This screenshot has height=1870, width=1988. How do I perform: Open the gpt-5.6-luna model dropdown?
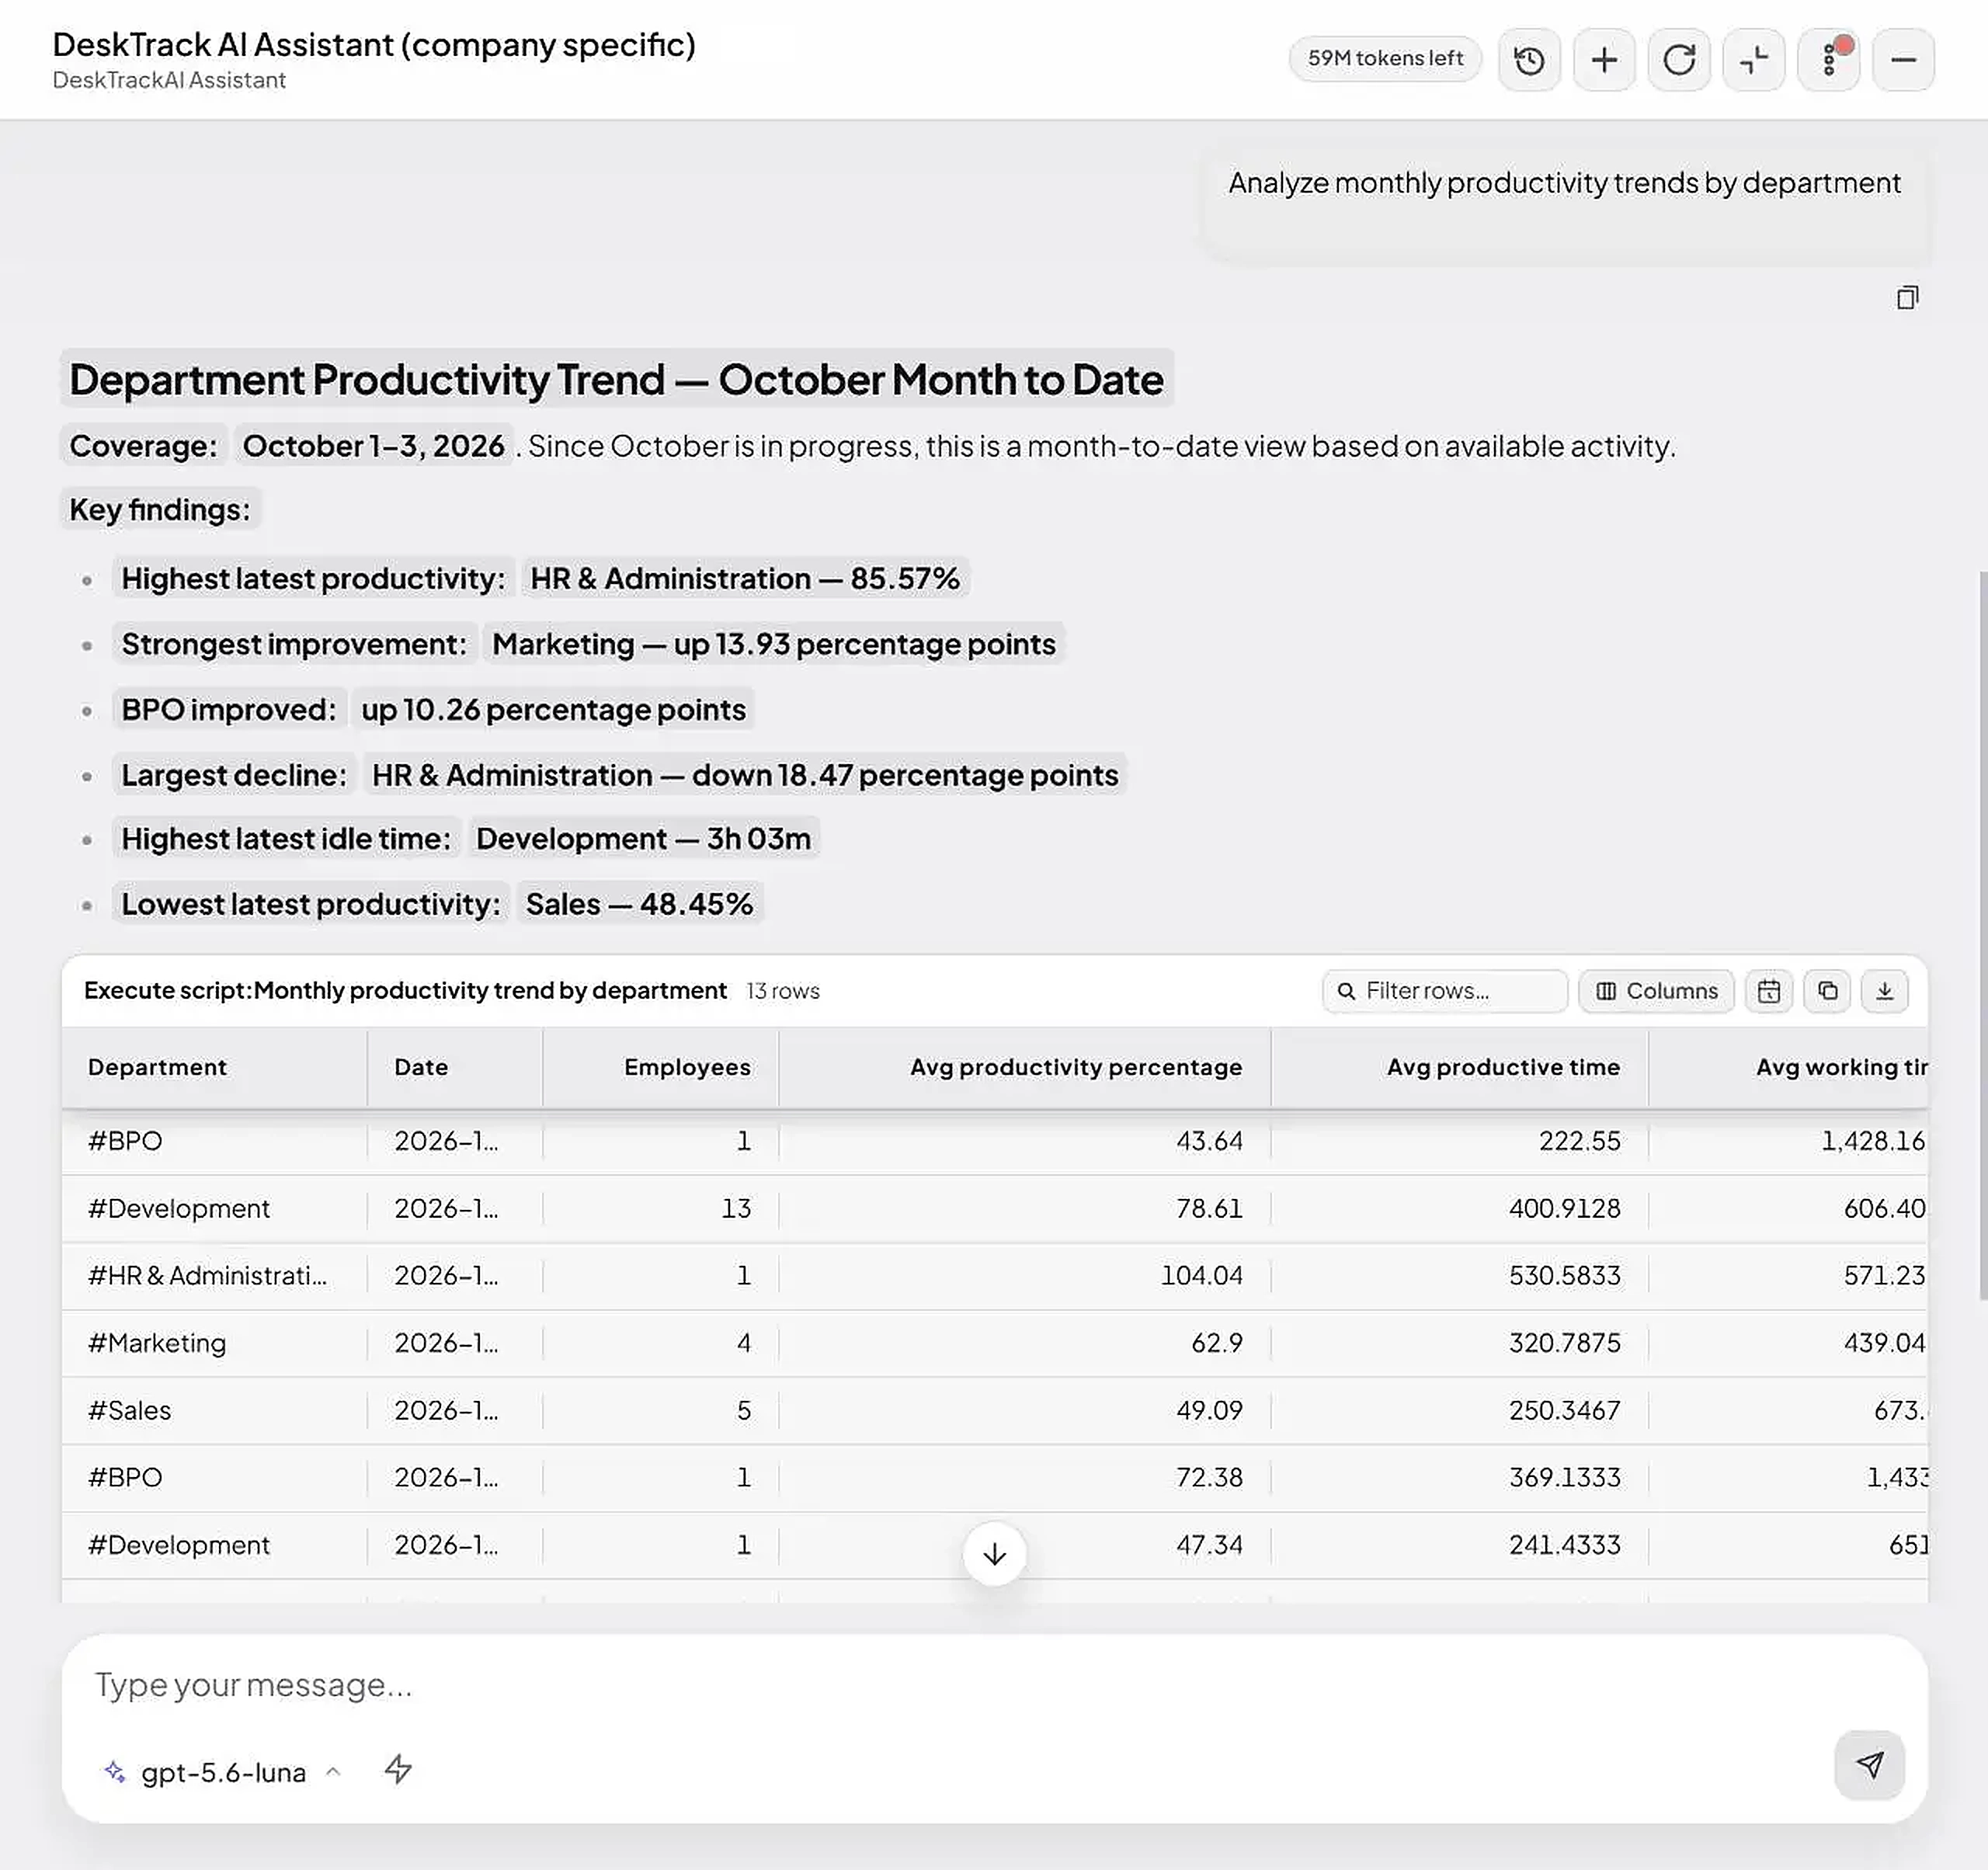[x=223, y=1772]
